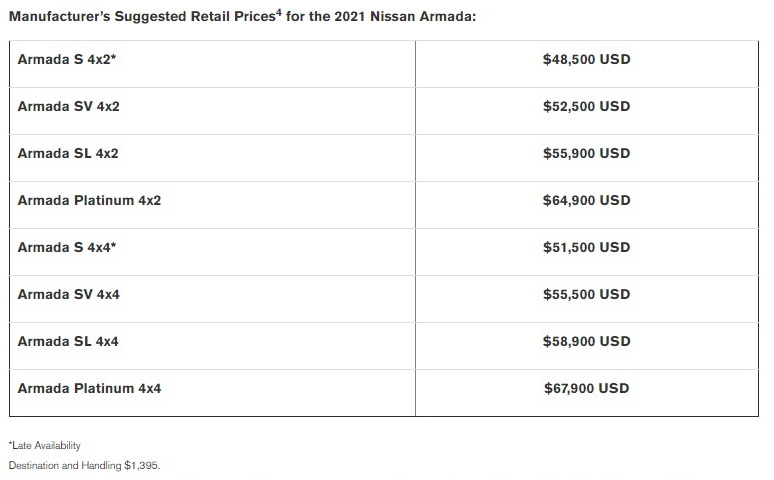Select the Armada S 4x2 row label
This screenshot has height=480, width=774.
[x=67, y=59]
